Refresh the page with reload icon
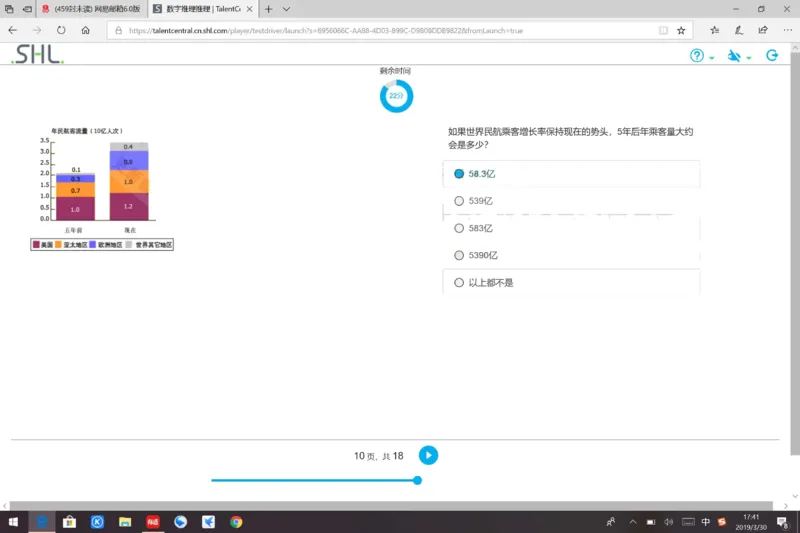Image resolution: width=800 pixels, height=533 pixels. (x=61, y=31)
